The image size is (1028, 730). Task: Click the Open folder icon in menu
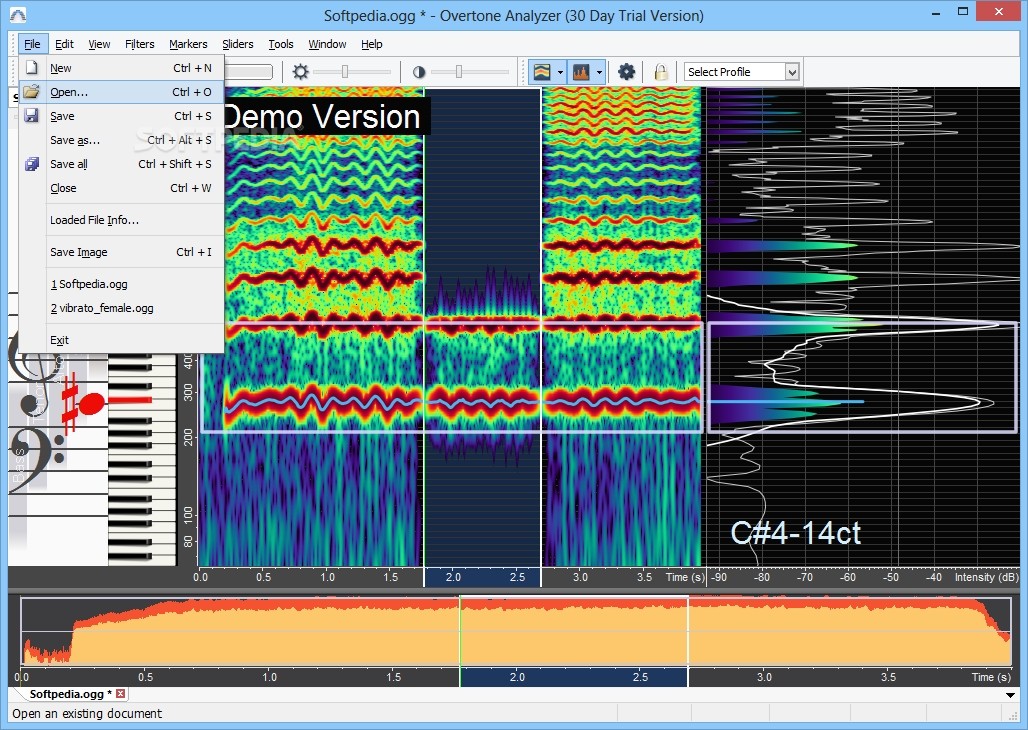(x=31, y=92)
